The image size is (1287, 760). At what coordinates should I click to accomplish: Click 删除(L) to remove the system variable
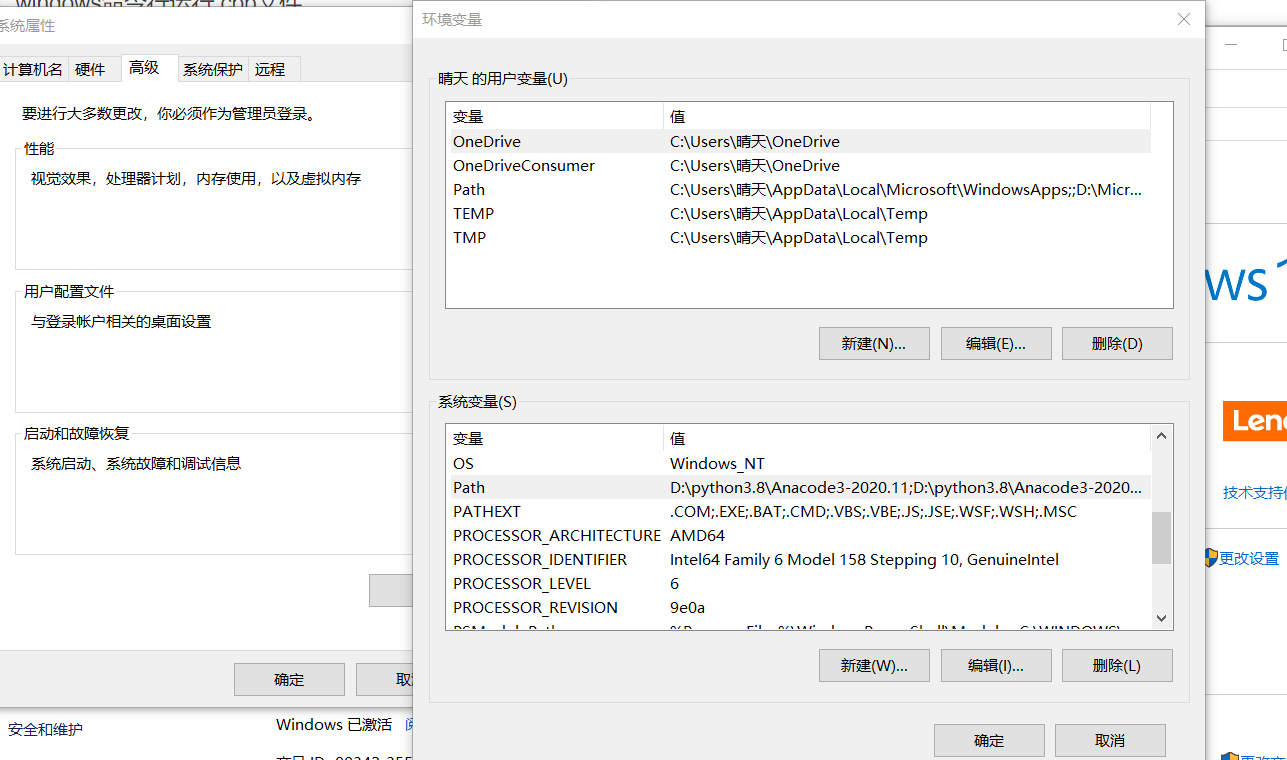click(1116, 665)
